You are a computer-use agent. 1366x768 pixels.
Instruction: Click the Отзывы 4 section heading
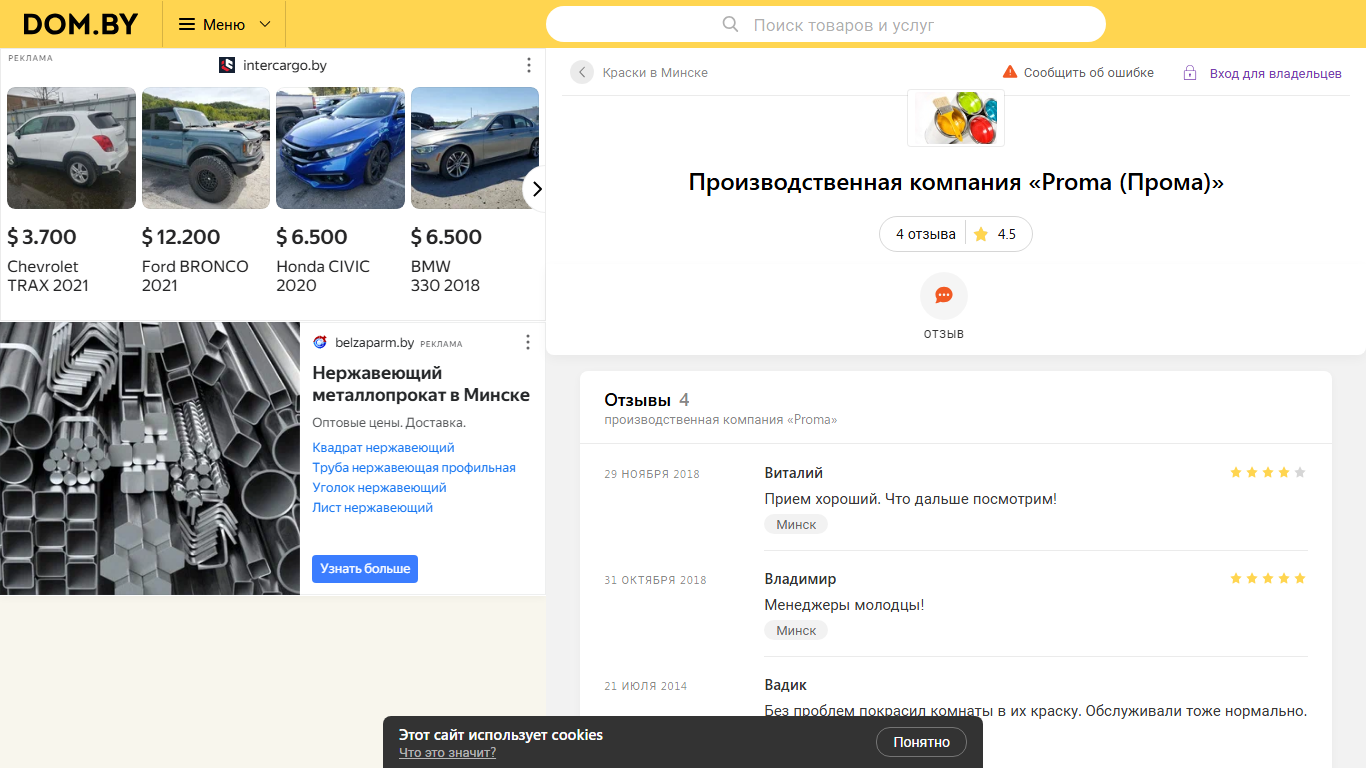[647, 400]
